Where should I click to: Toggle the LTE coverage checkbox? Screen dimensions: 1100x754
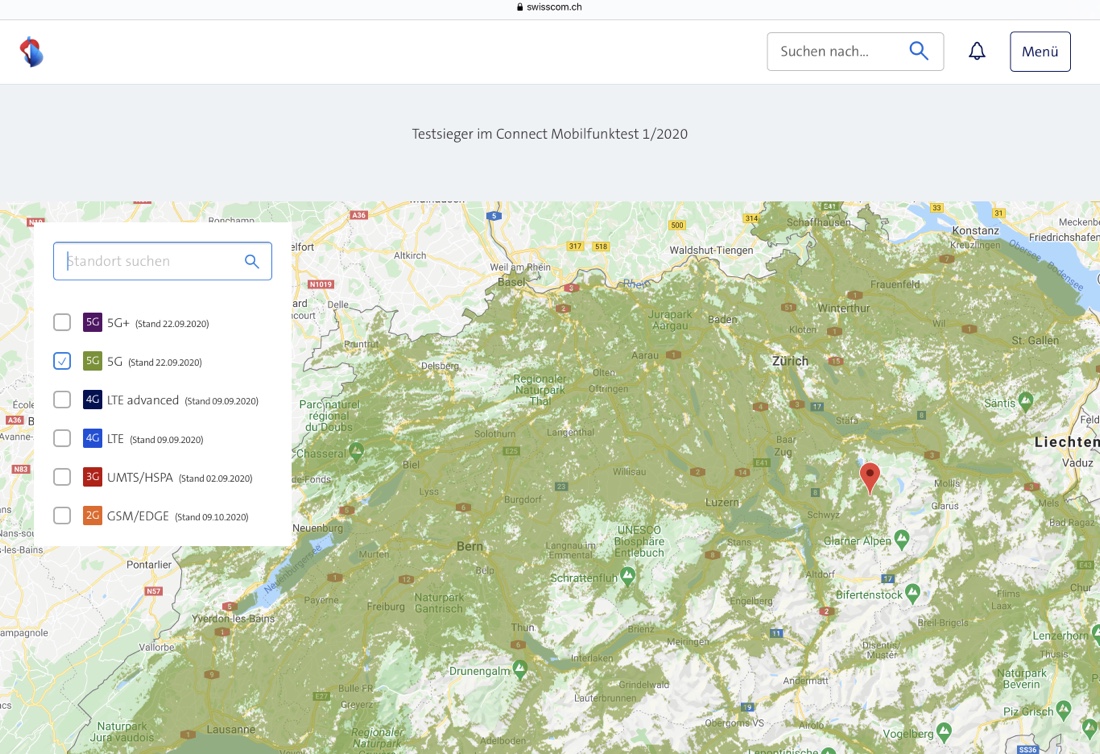pos(62,438)
